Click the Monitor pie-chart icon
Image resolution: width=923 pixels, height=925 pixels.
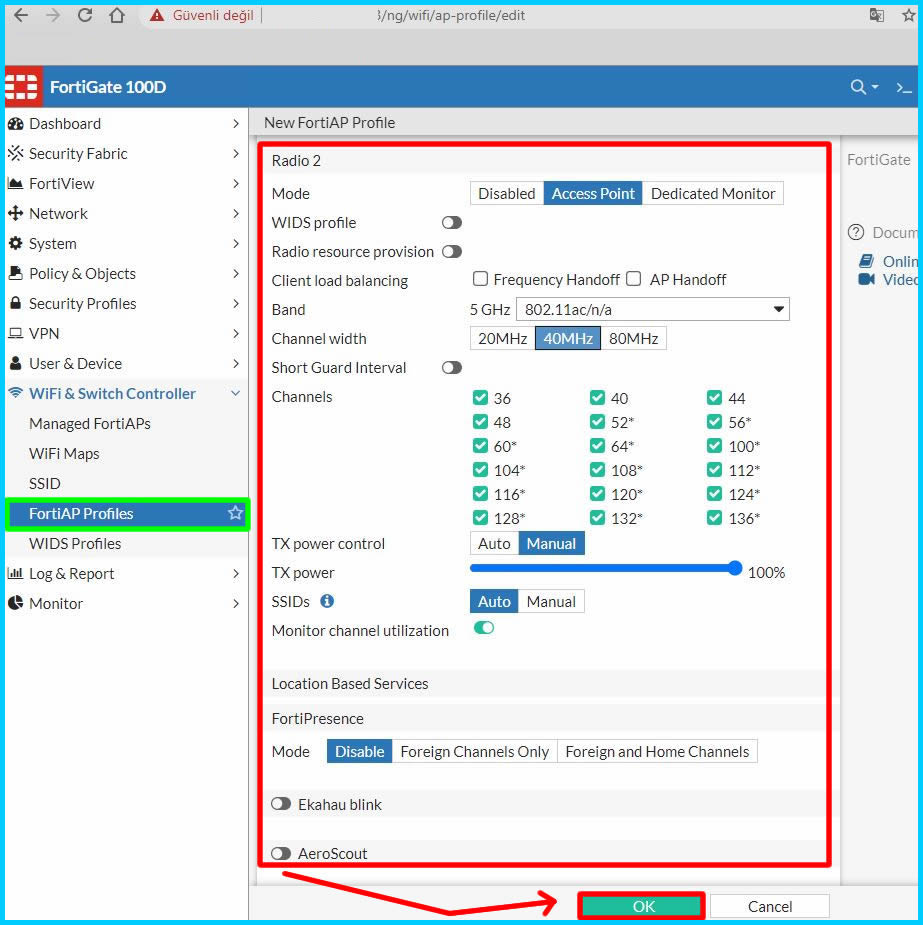[x=15, y=603]
